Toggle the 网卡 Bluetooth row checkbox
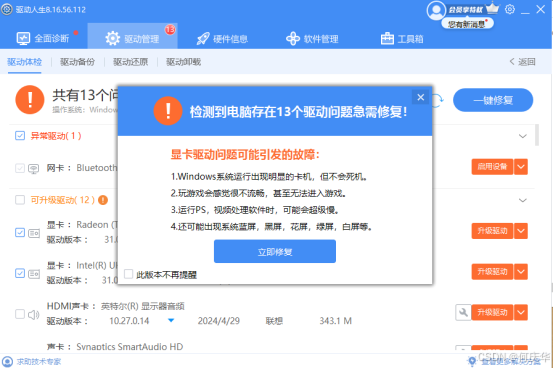The image size is (554, 368). [20, 168]
